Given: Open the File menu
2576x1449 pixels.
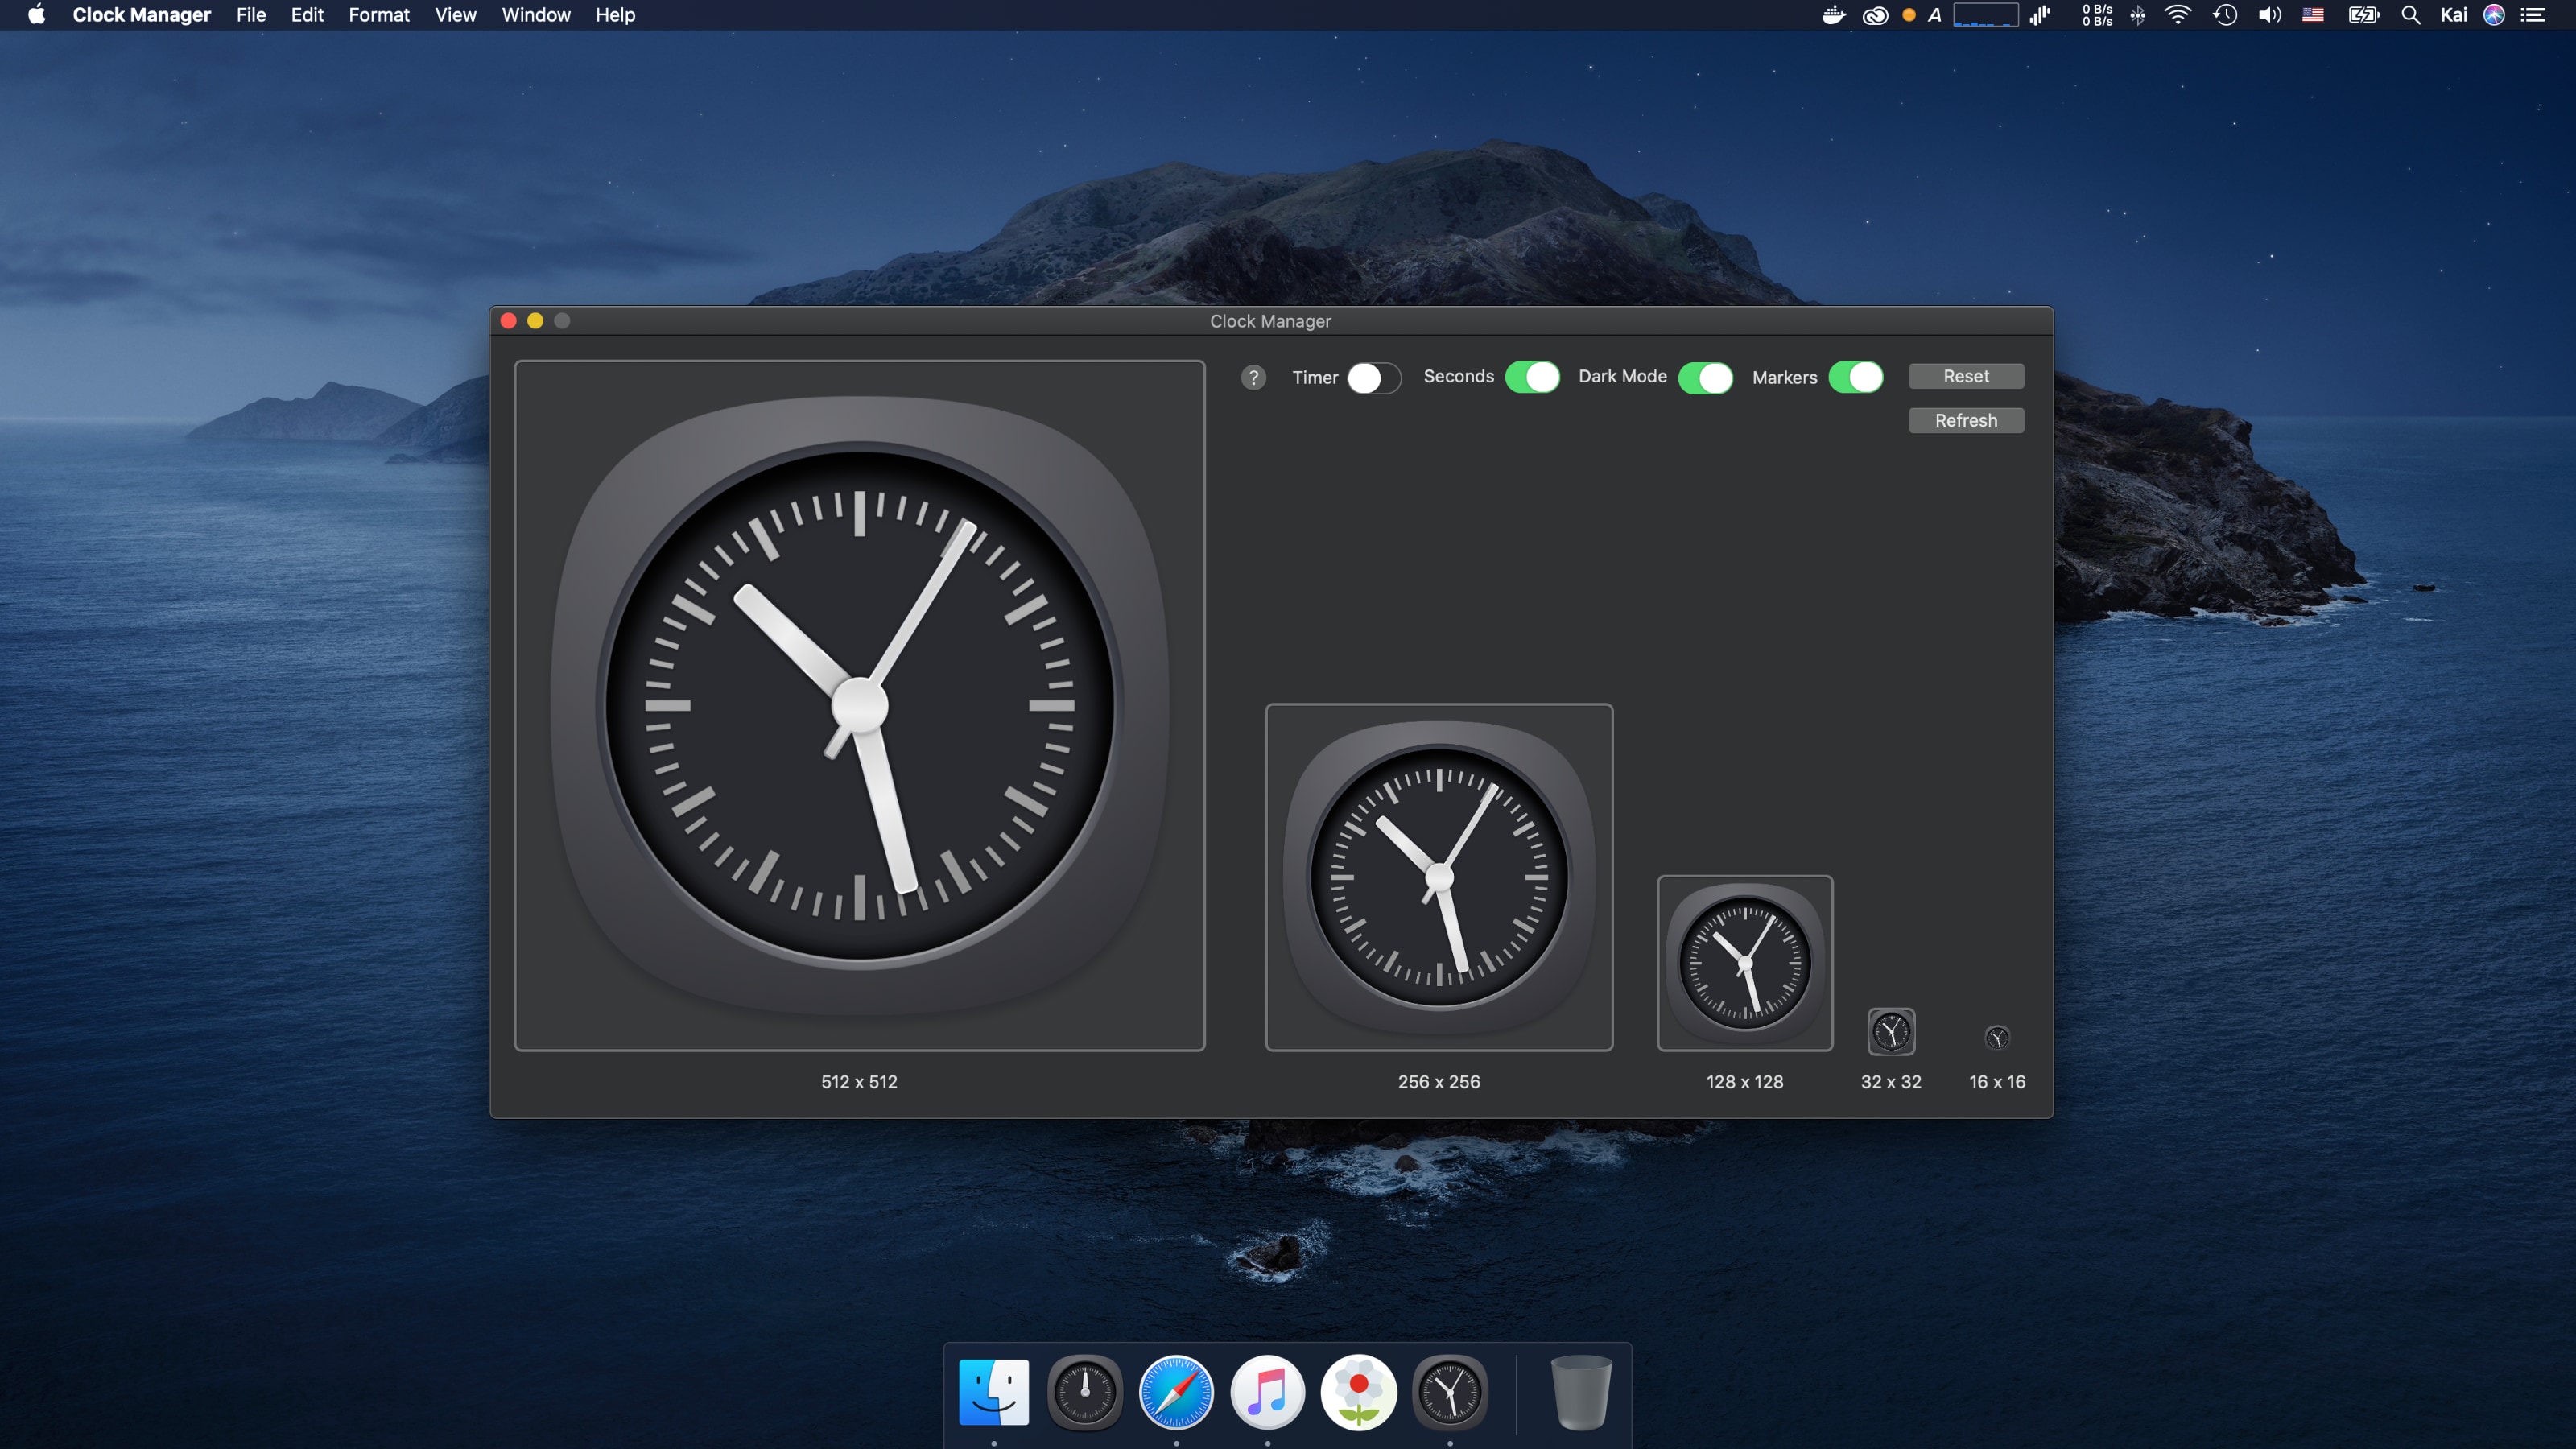Looking at the screenshot, I should coord(251,15).
